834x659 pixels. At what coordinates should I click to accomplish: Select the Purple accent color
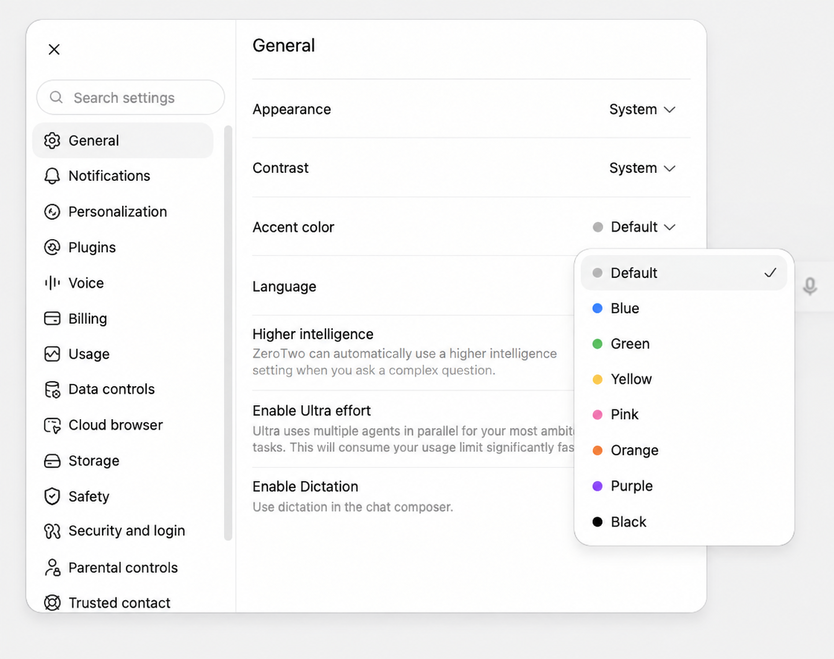(683, 486)
